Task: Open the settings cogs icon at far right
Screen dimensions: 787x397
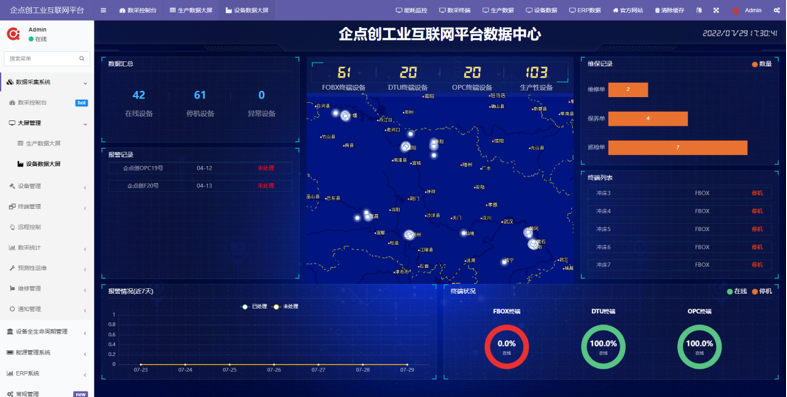Action: point(776,10)
